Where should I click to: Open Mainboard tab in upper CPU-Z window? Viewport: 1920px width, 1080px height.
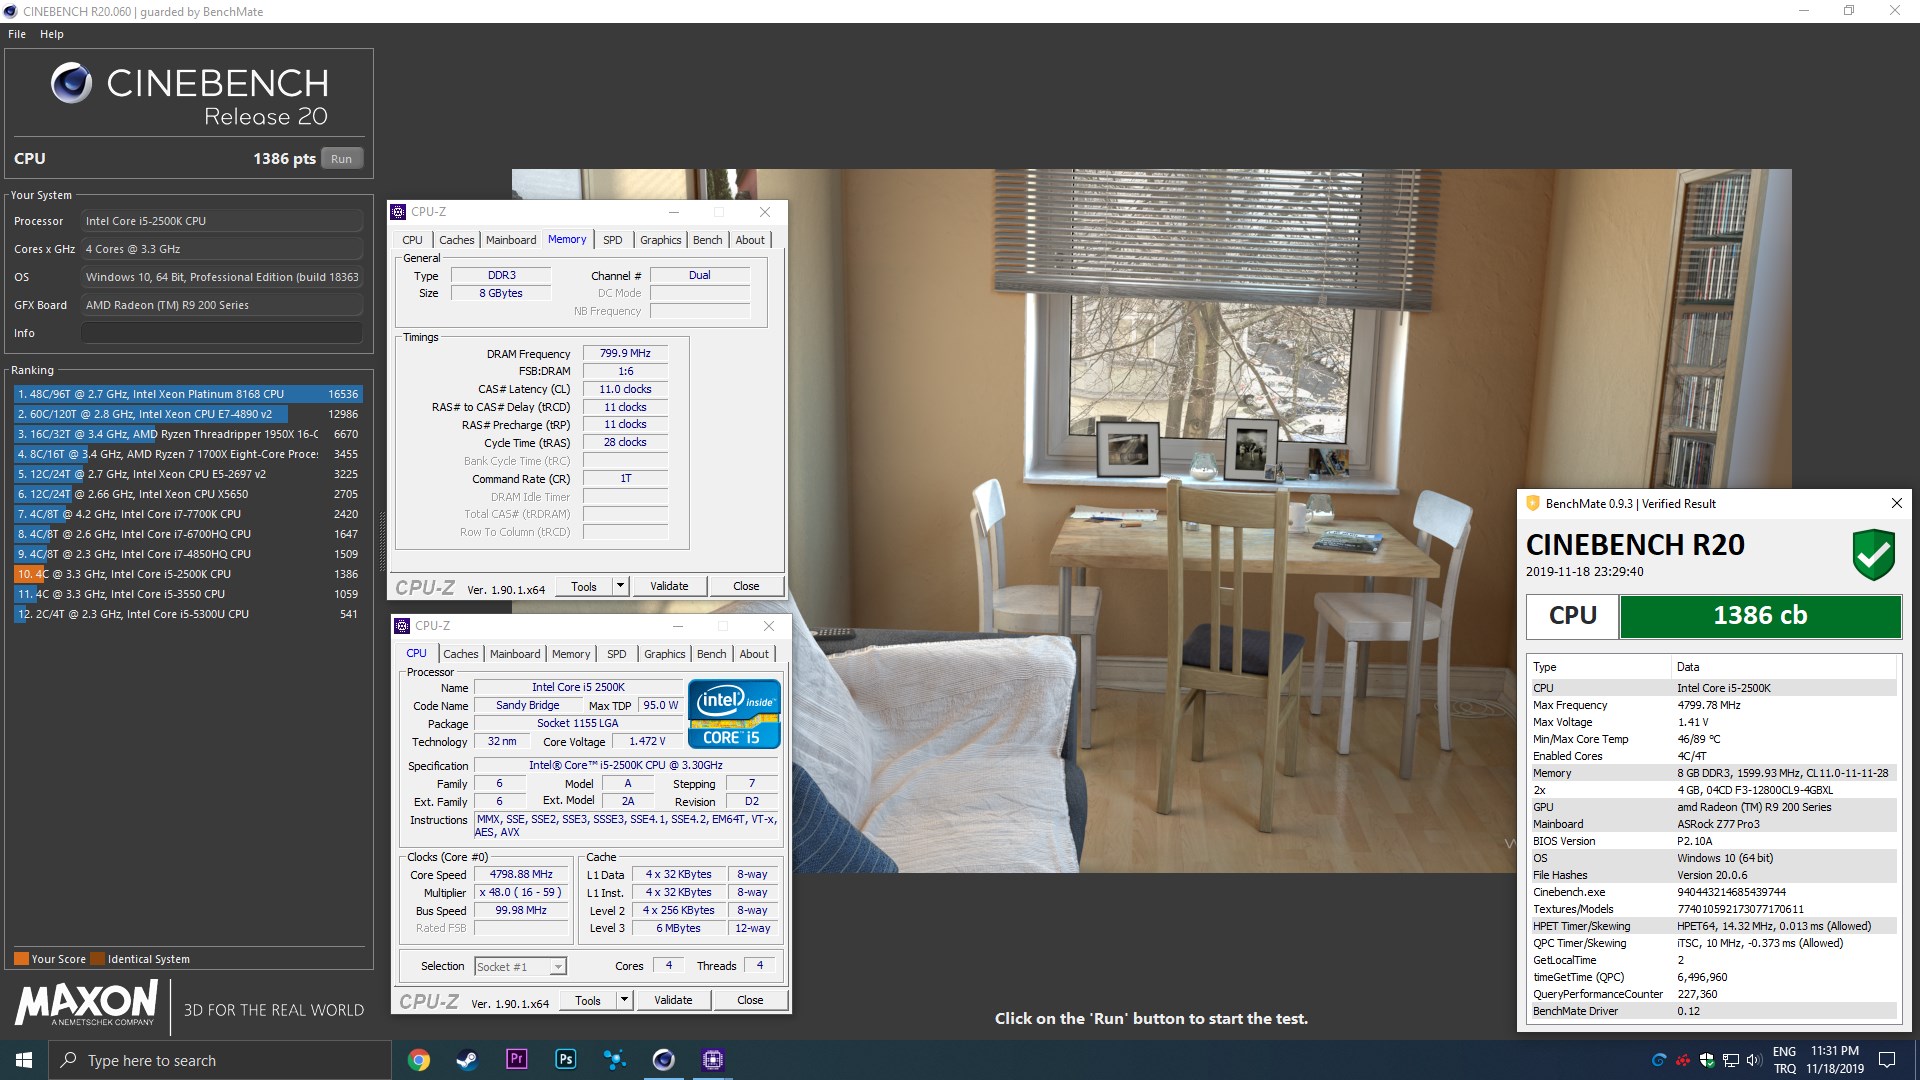pos(511,240)
